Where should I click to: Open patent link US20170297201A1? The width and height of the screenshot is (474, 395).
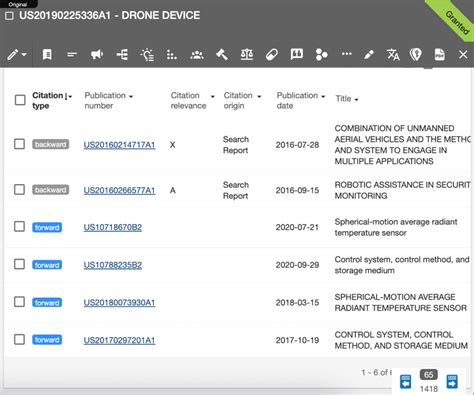(x=119, y=340)
